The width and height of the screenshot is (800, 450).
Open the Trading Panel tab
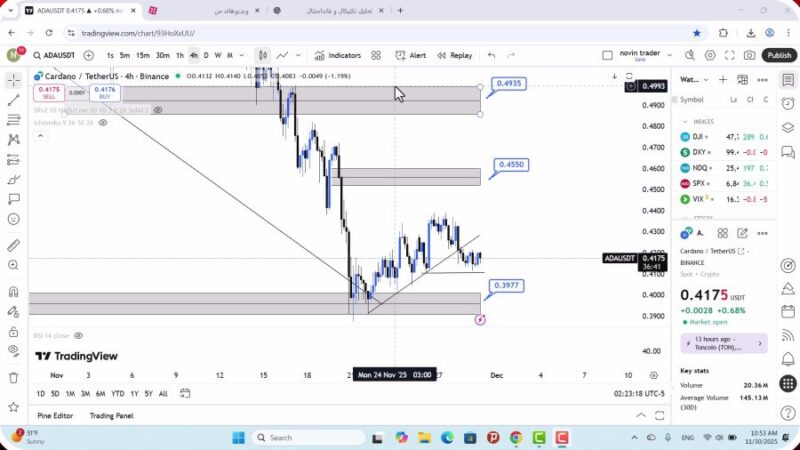[x=111, y=415]
